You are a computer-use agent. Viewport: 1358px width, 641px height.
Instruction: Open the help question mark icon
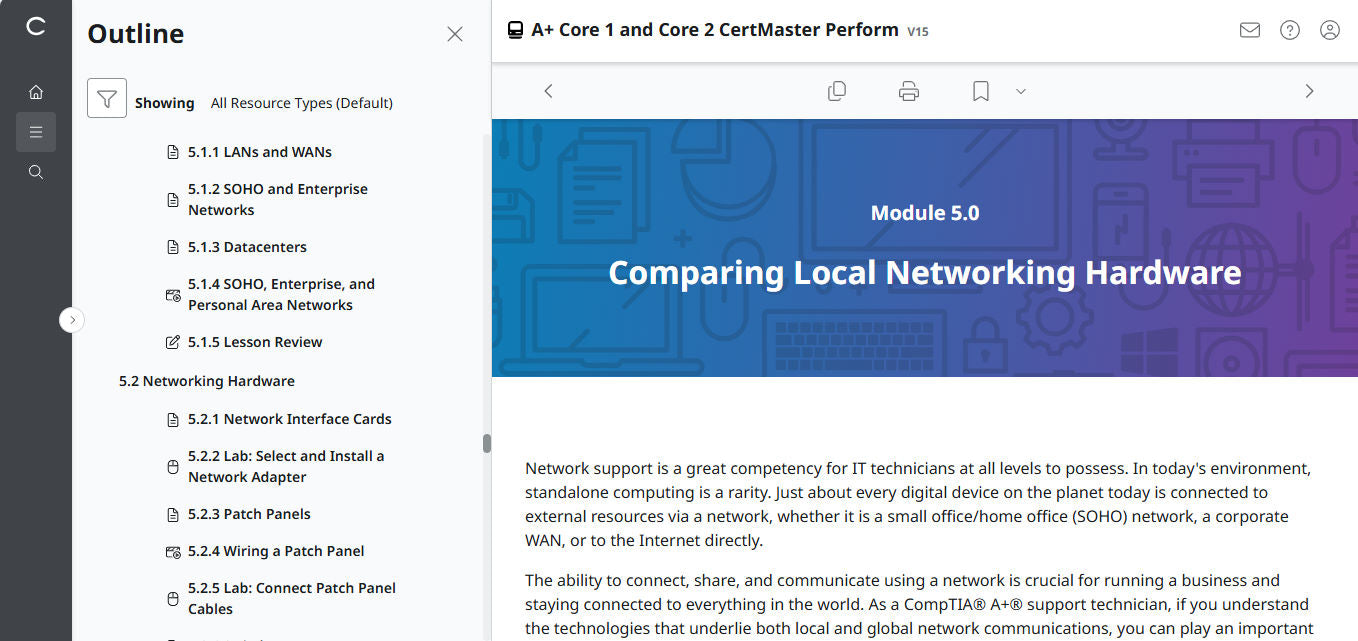[x=1289, y=30]
